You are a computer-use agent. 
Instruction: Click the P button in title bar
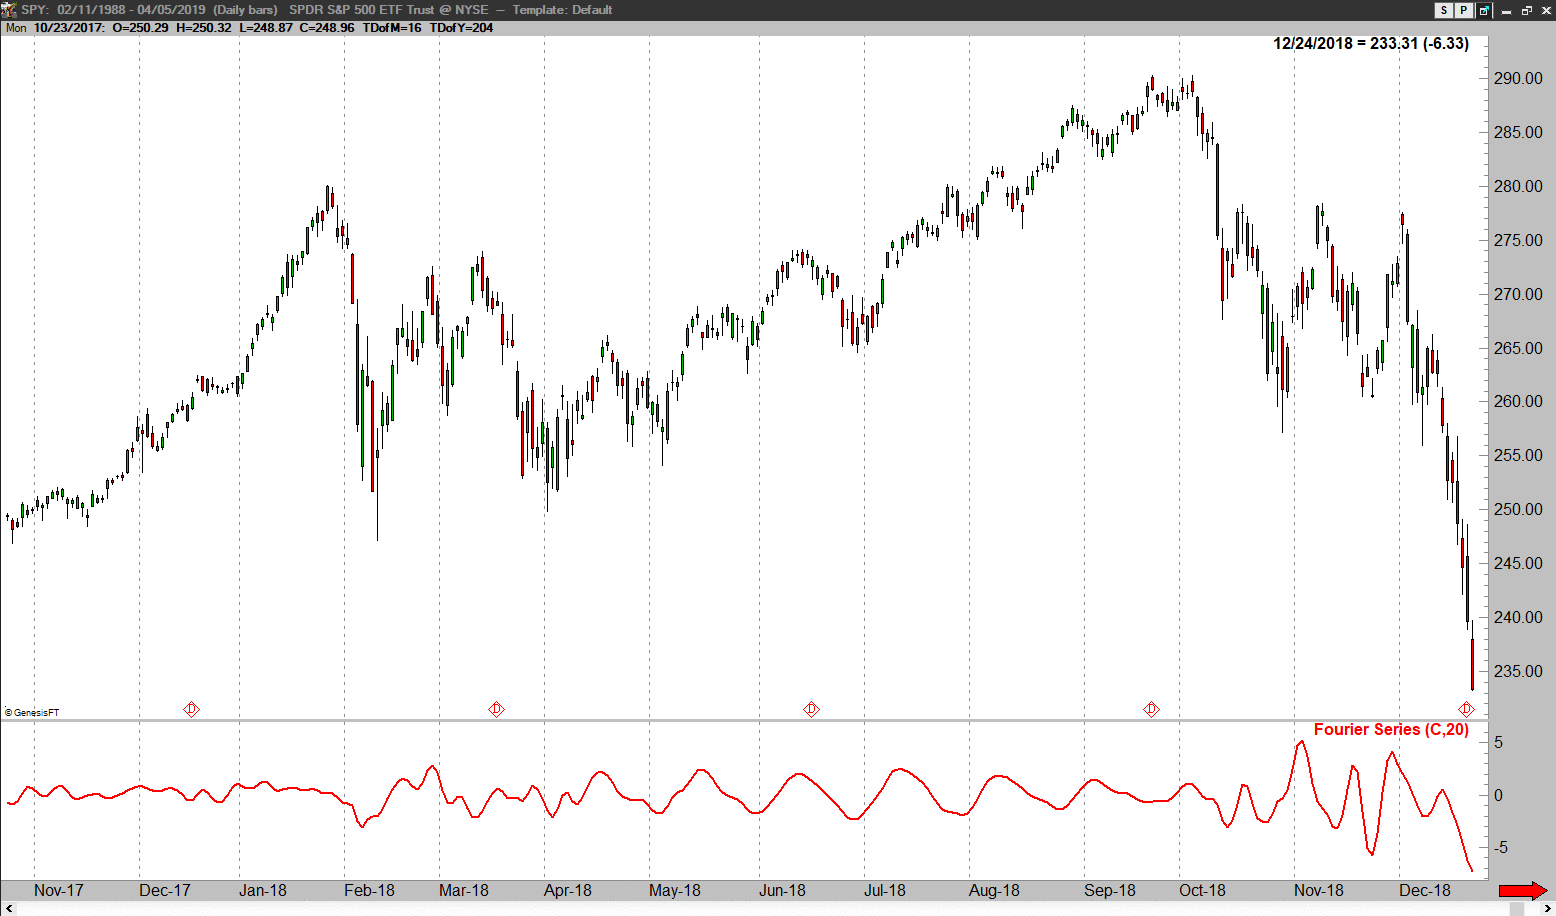[x=1463, y=10]
